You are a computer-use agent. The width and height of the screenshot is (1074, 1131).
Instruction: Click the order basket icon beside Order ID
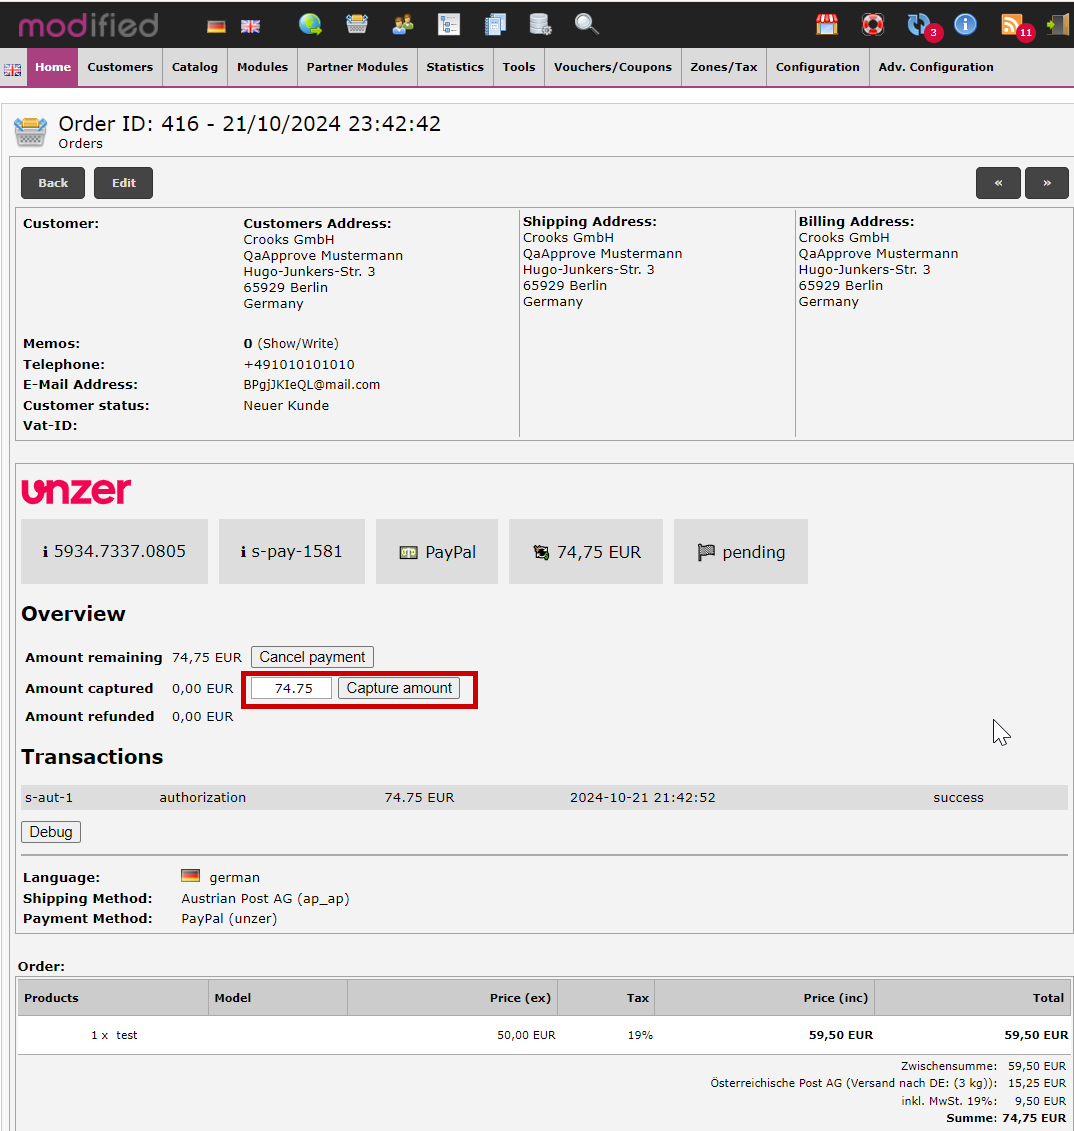pyautogui.click(x=30, y=131)
